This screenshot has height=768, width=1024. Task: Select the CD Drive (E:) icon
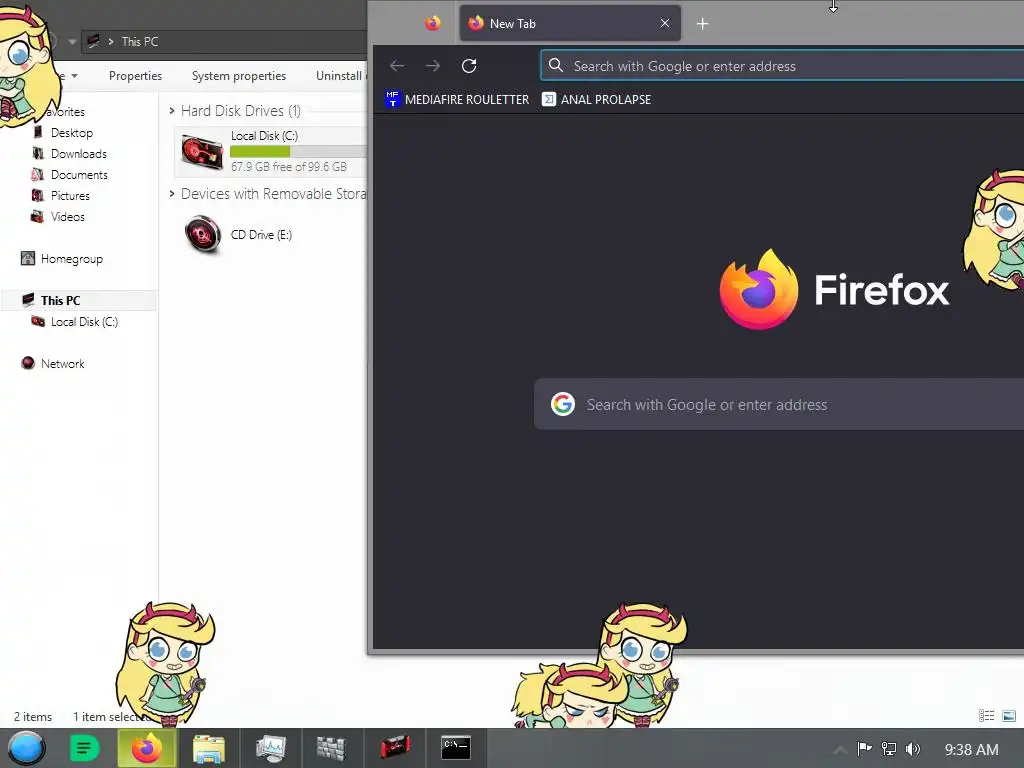202,234
